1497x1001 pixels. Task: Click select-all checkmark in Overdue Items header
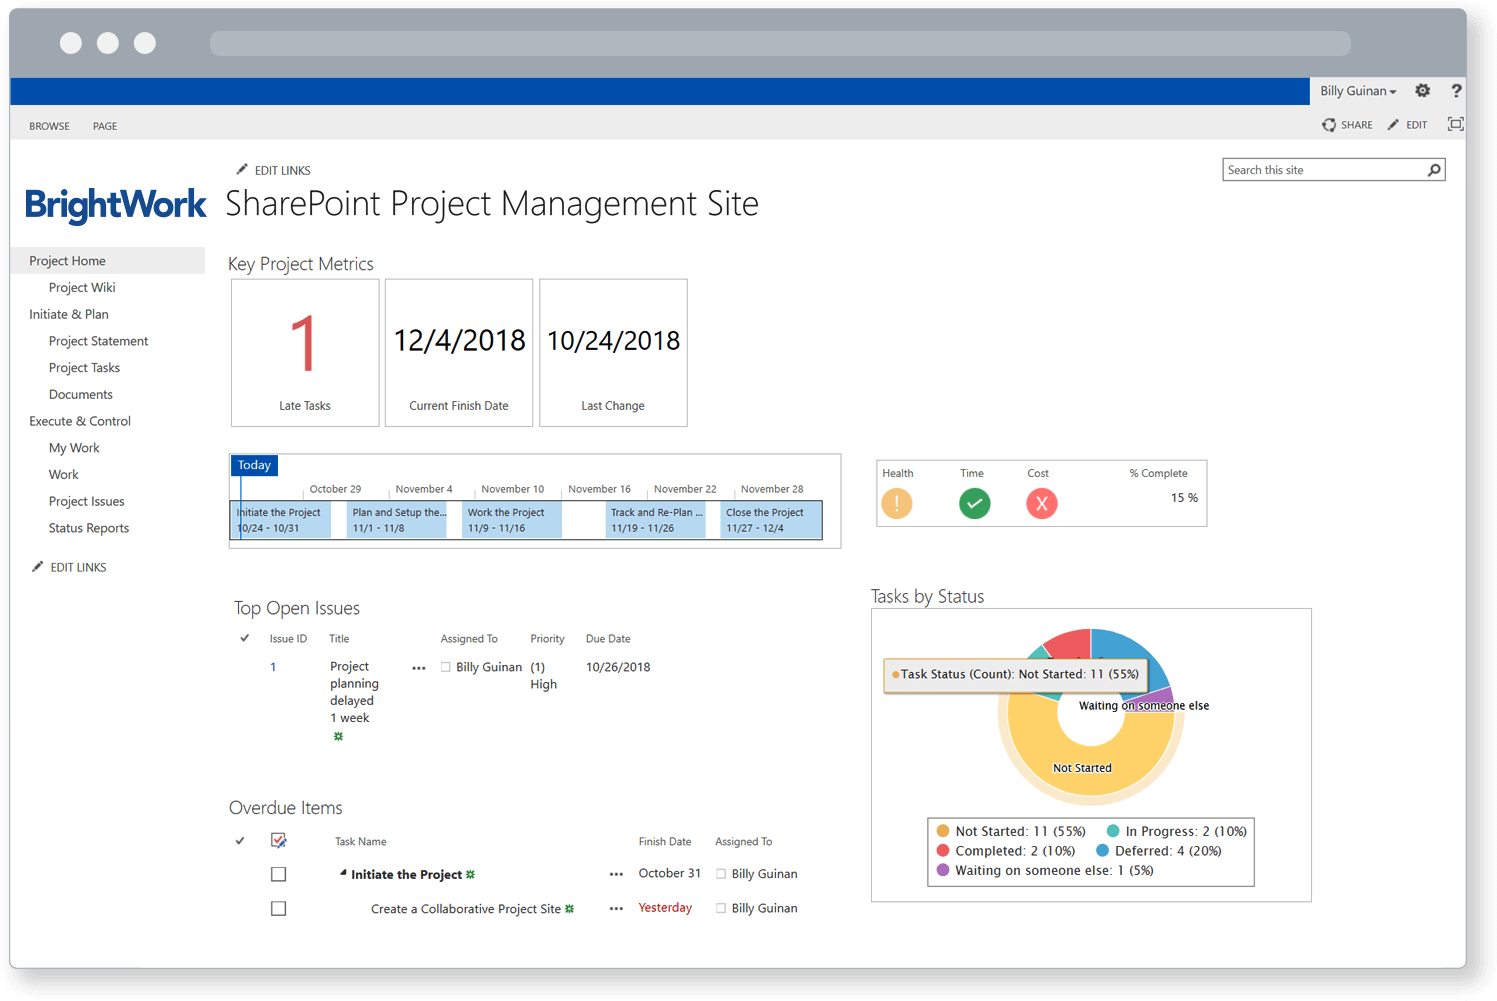(x=240, y=841)
